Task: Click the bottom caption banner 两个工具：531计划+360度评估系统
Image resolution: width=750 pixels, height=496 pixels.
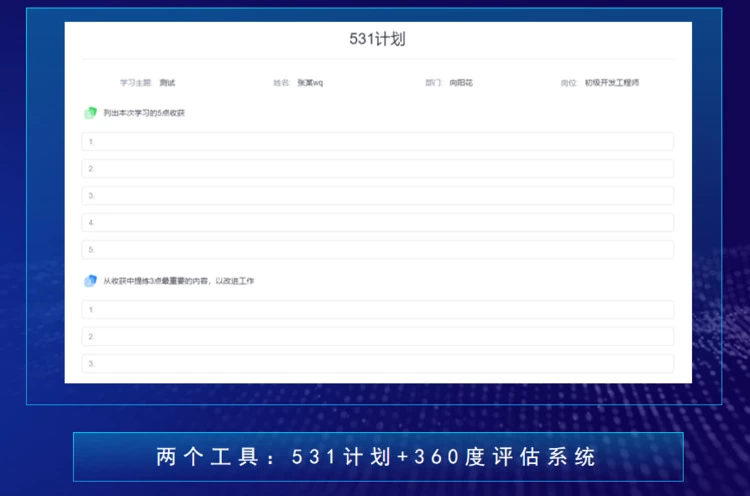Action: [377, 457]
